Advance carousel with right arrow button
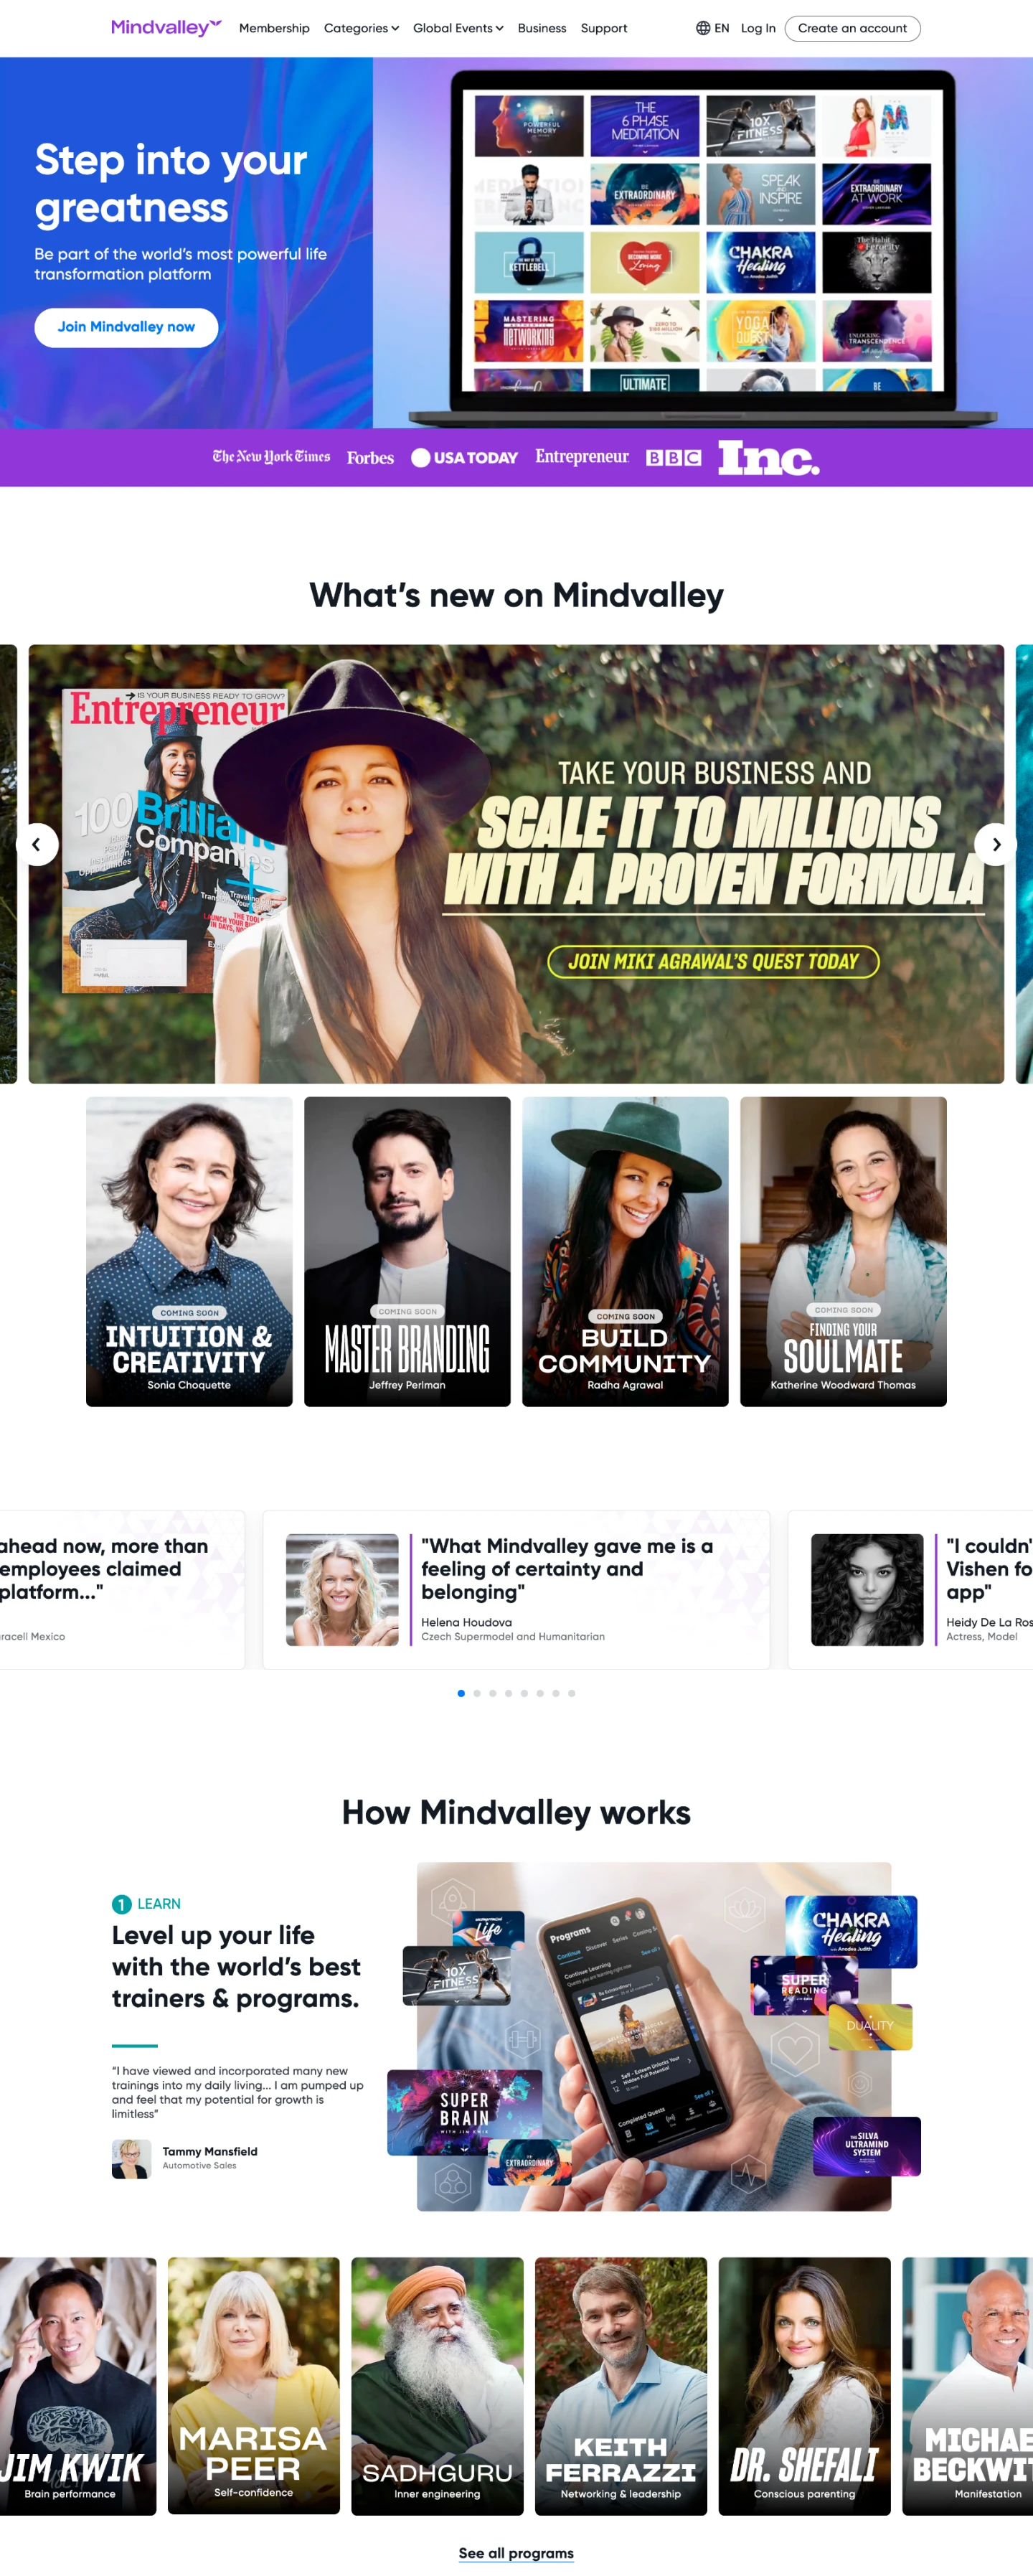The height and width of the screenshot is (2576, 1033). click(x=995, y=844)
